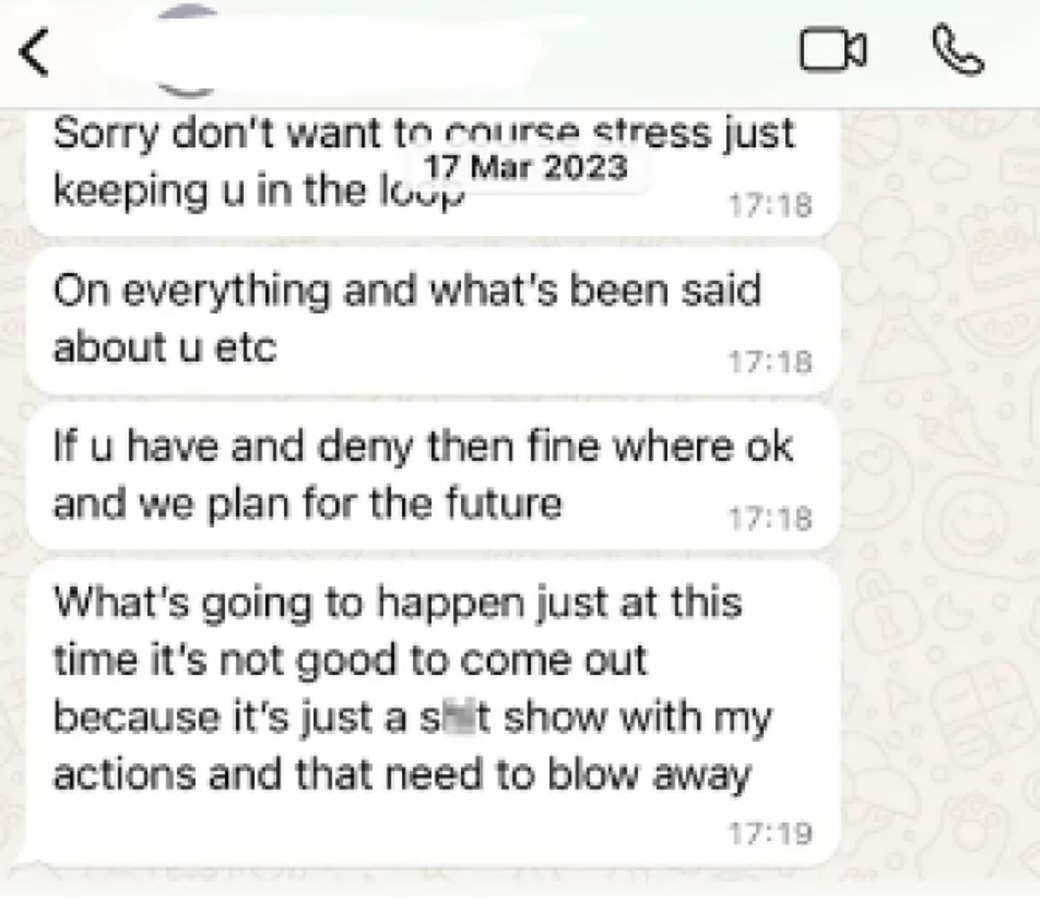This screenshot has height=900, width=1040.
Task: Click the line "actions and that need to blow away"
Action: pyautogui.click(x=400, y=775)
